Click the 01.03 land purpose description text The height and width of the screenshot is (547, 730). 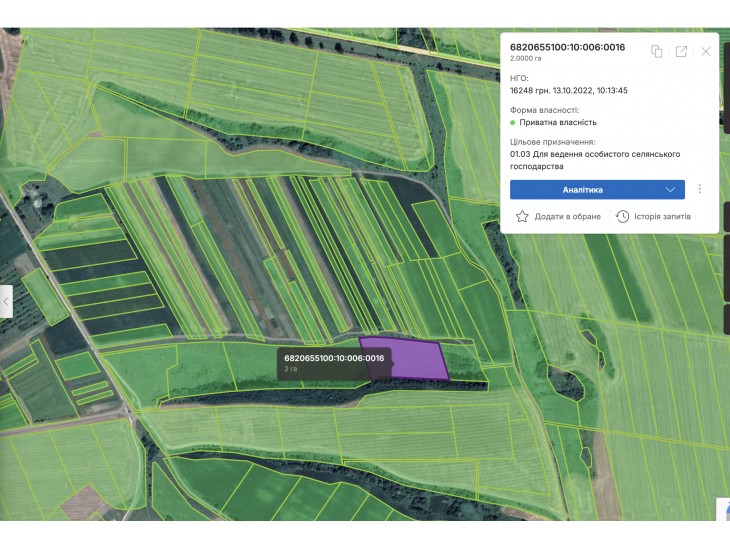595,160
